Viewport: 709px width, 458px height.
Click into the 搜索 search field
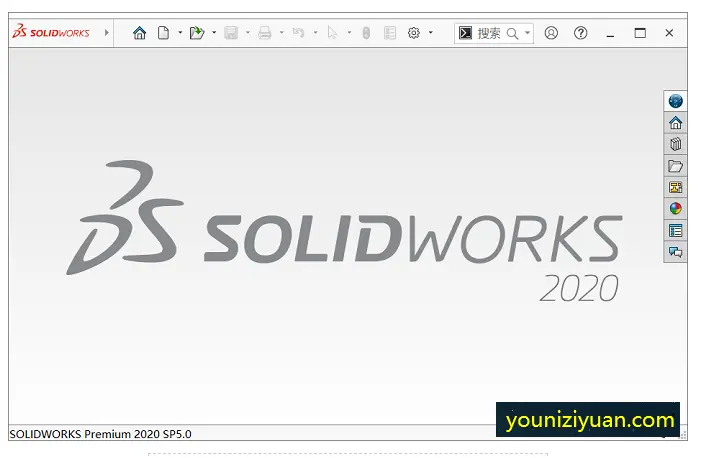tap(489, 33)
